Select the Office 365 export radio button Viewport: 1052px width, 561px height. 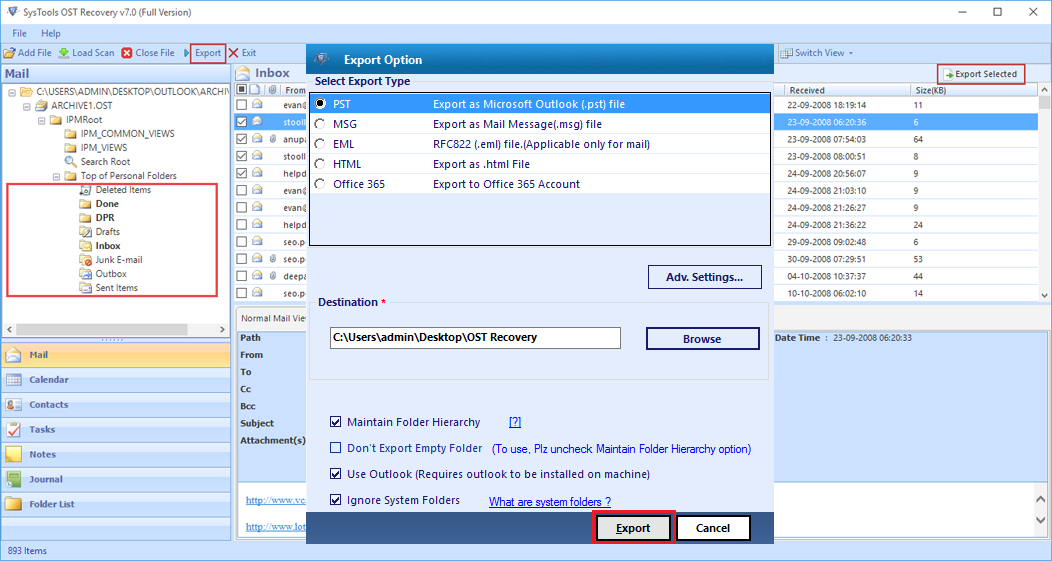[x=321, y=184]
